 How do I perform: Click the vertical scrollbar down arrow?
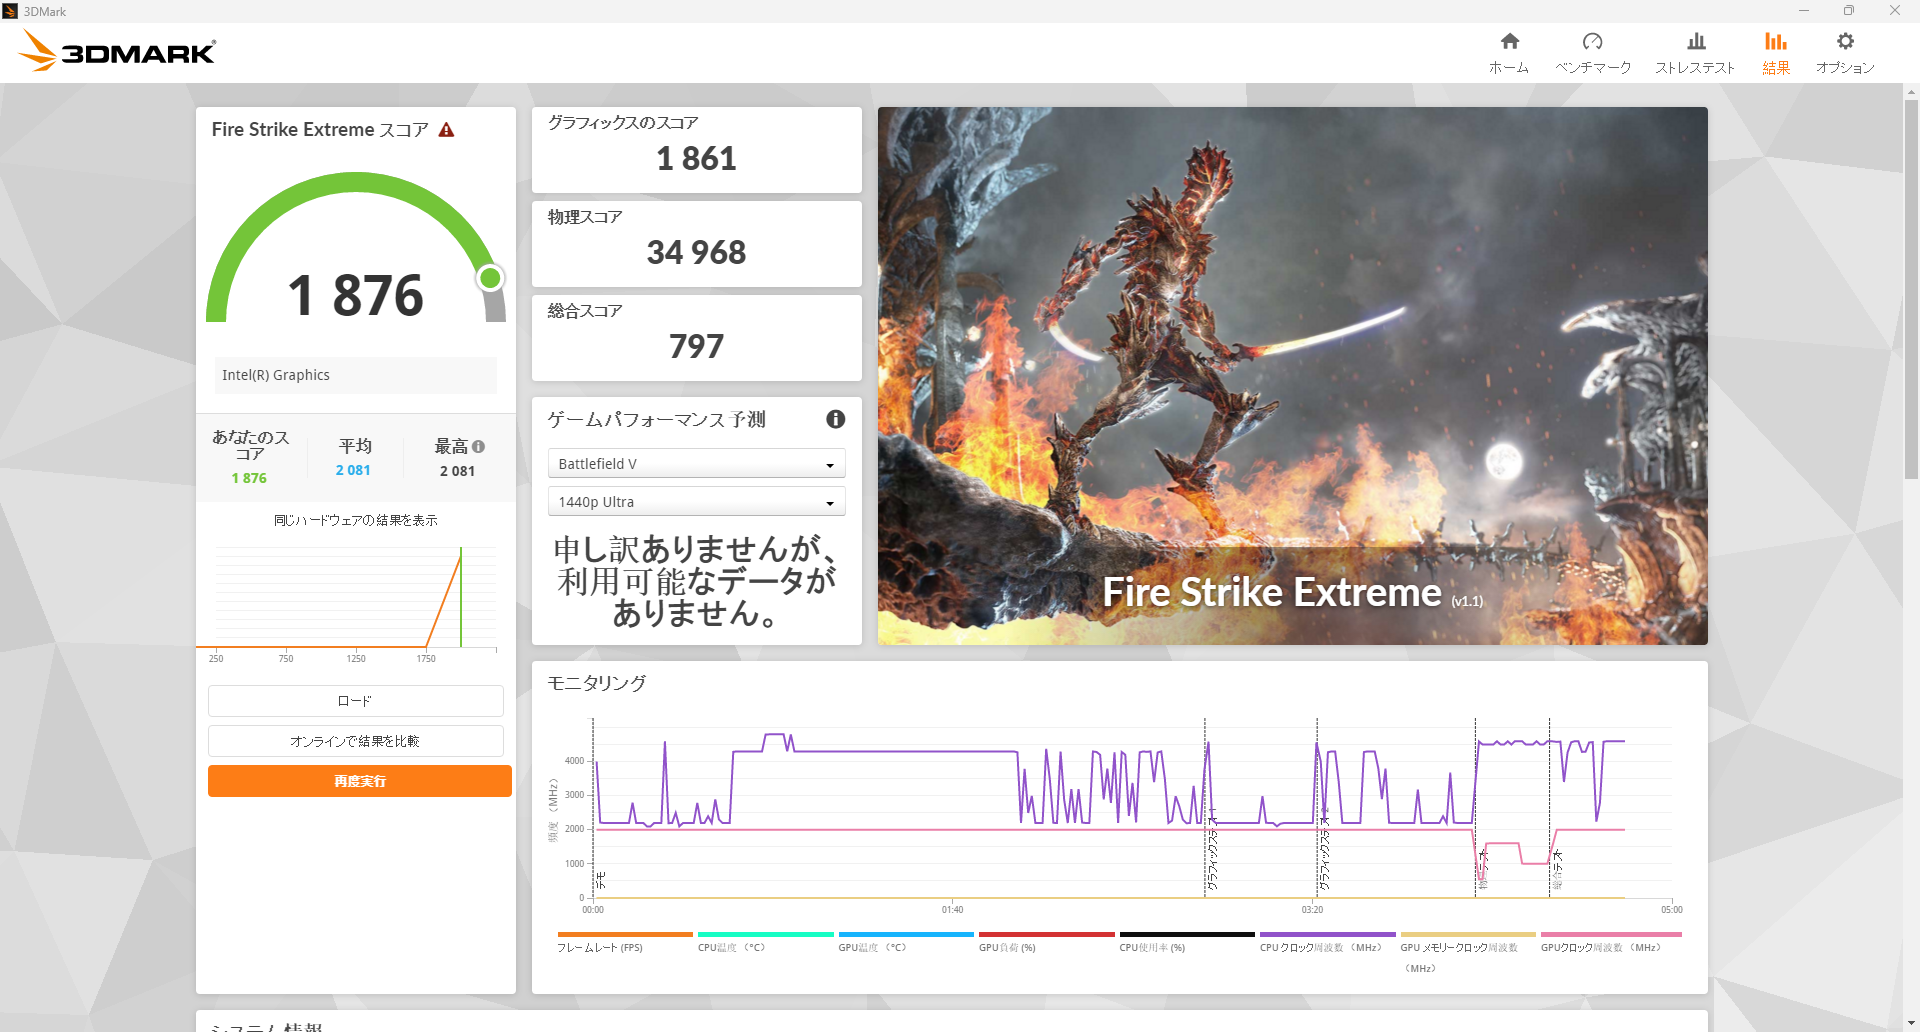click(x=1911, y=1023)
